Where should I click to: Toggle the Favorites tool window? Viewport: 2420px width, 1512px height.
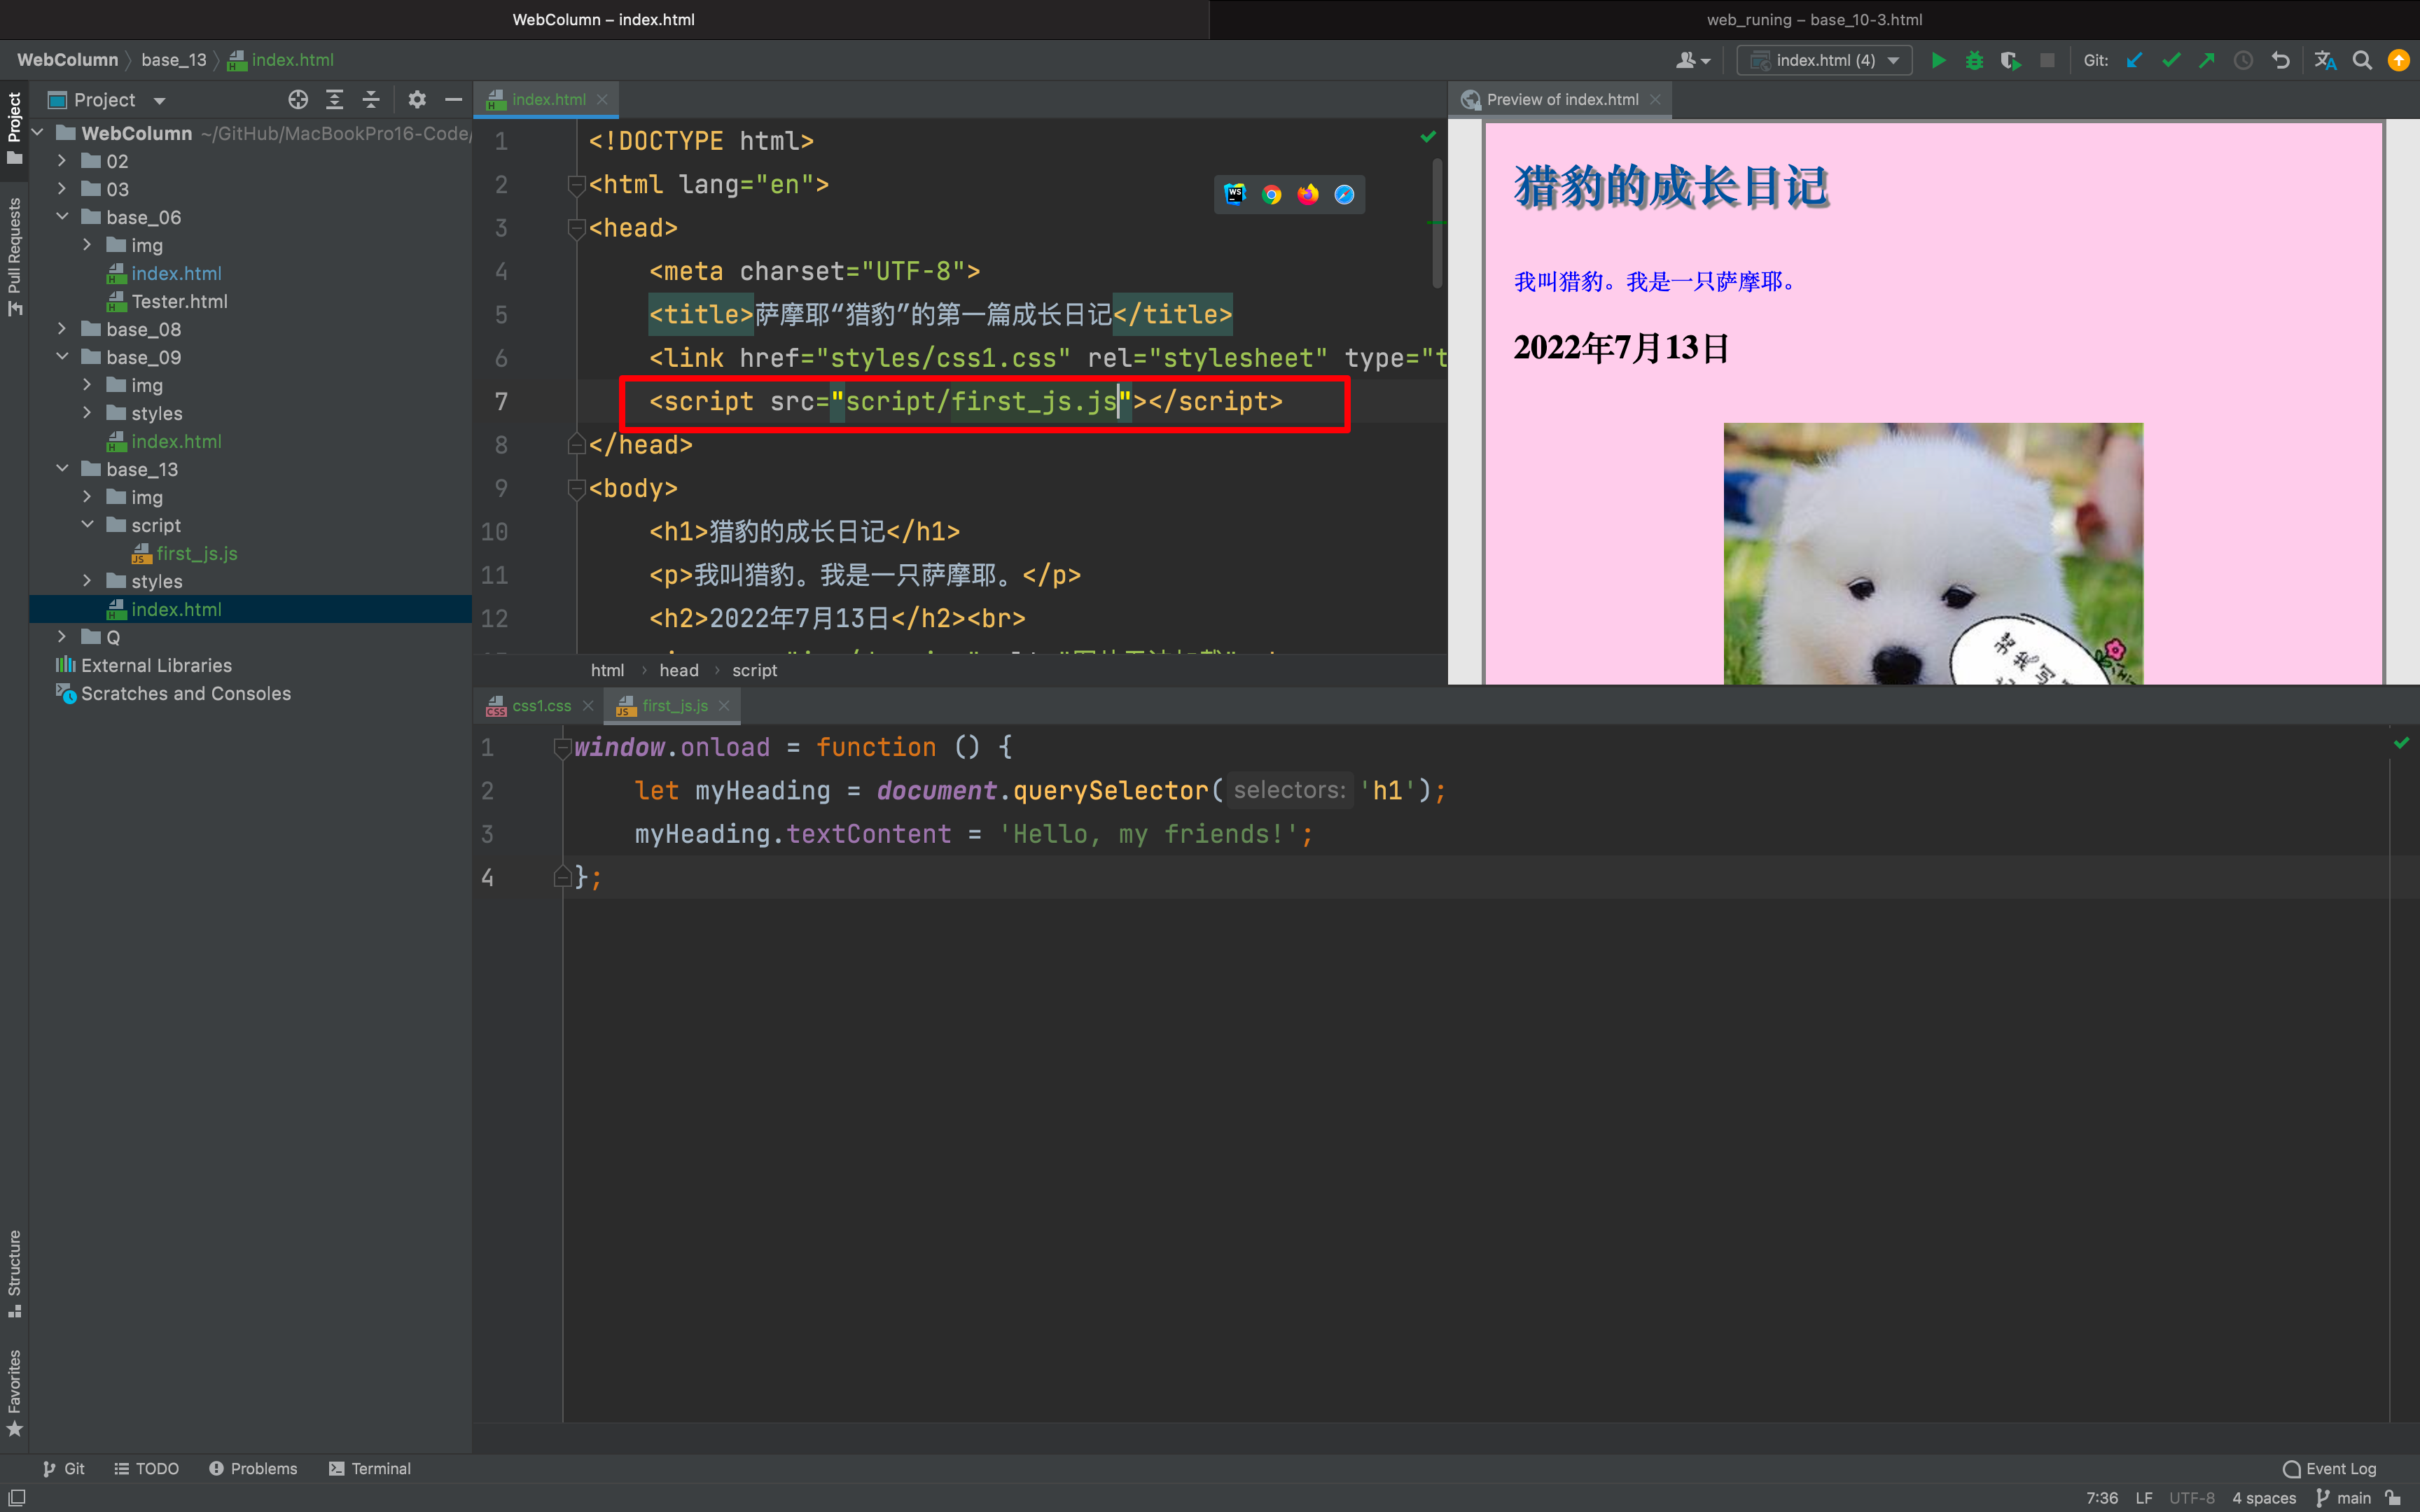[x=14, y=1392]
